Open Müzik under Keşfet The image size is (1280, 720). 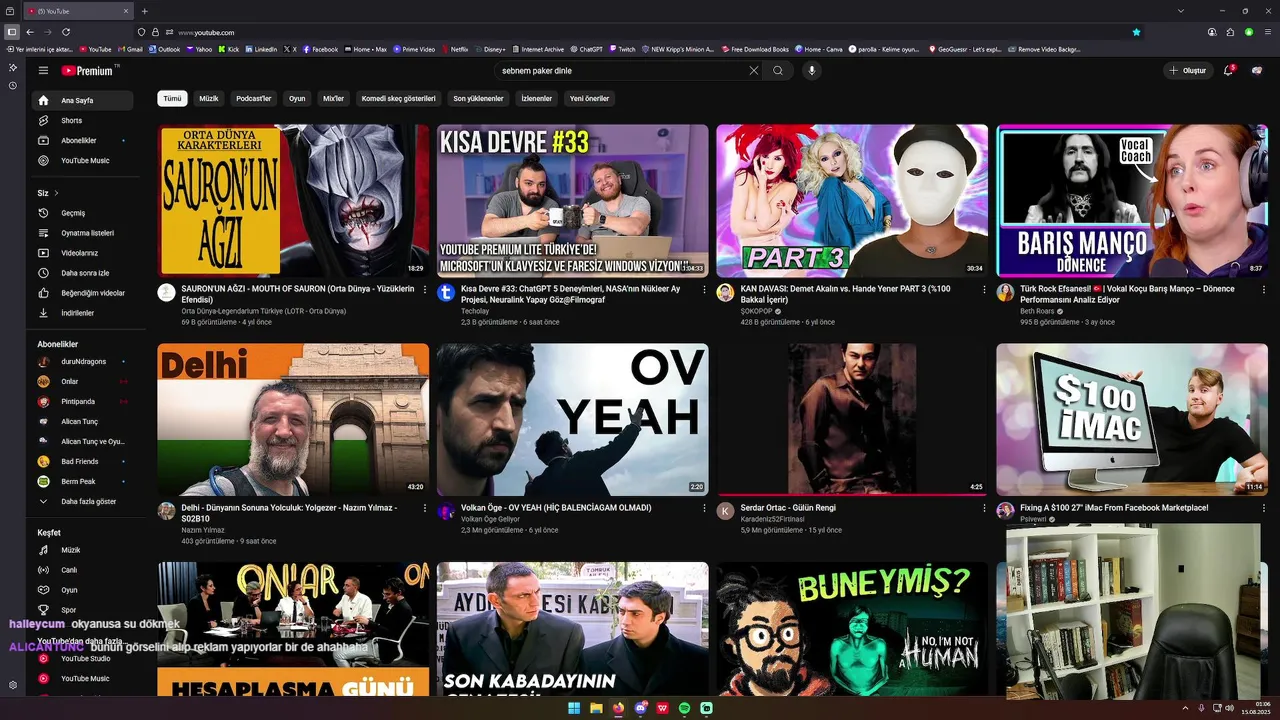click(x=82, y=550)
